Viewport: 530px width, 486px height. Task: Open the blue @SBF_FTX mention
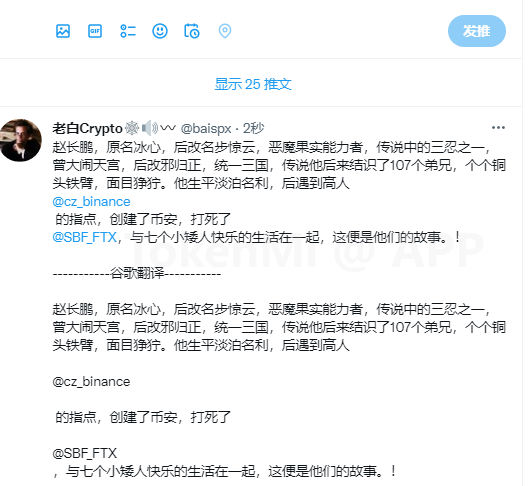85,237
